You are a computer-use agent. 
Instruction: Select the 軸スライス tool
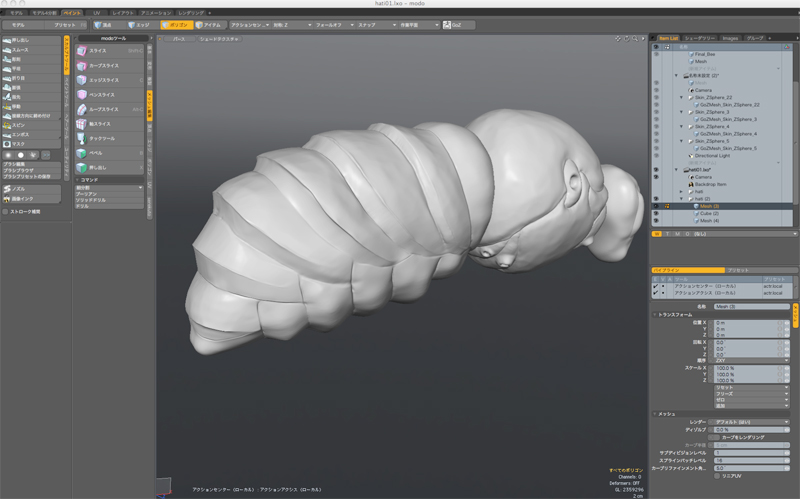110,123
